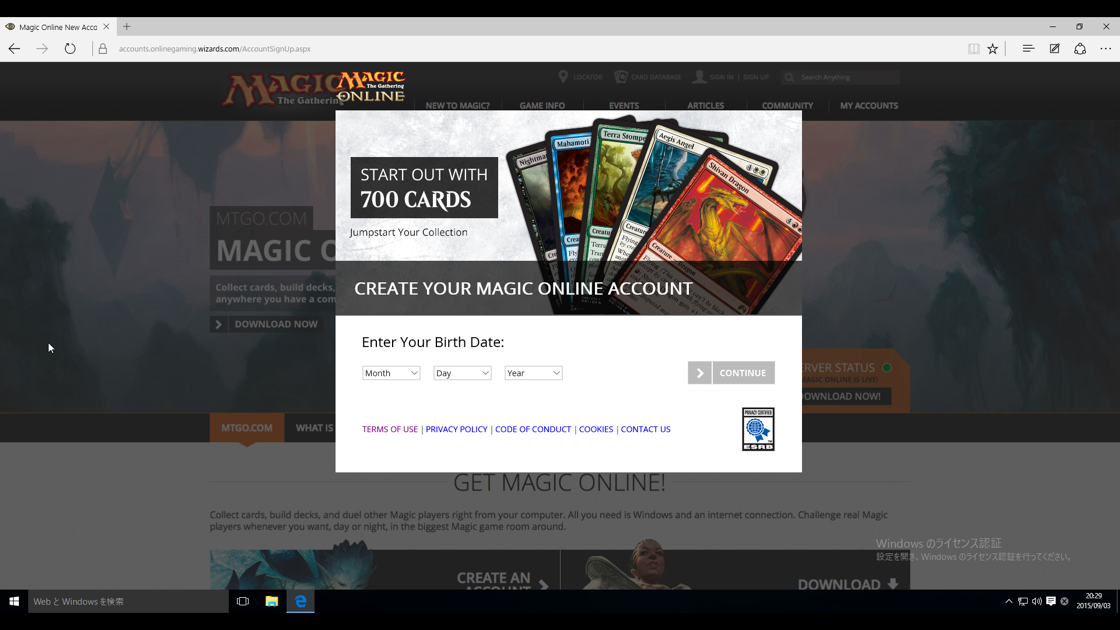Click the ESRB privacy certified badge
This screenshot has width=1120, height=630.
[x=758, y=429]
